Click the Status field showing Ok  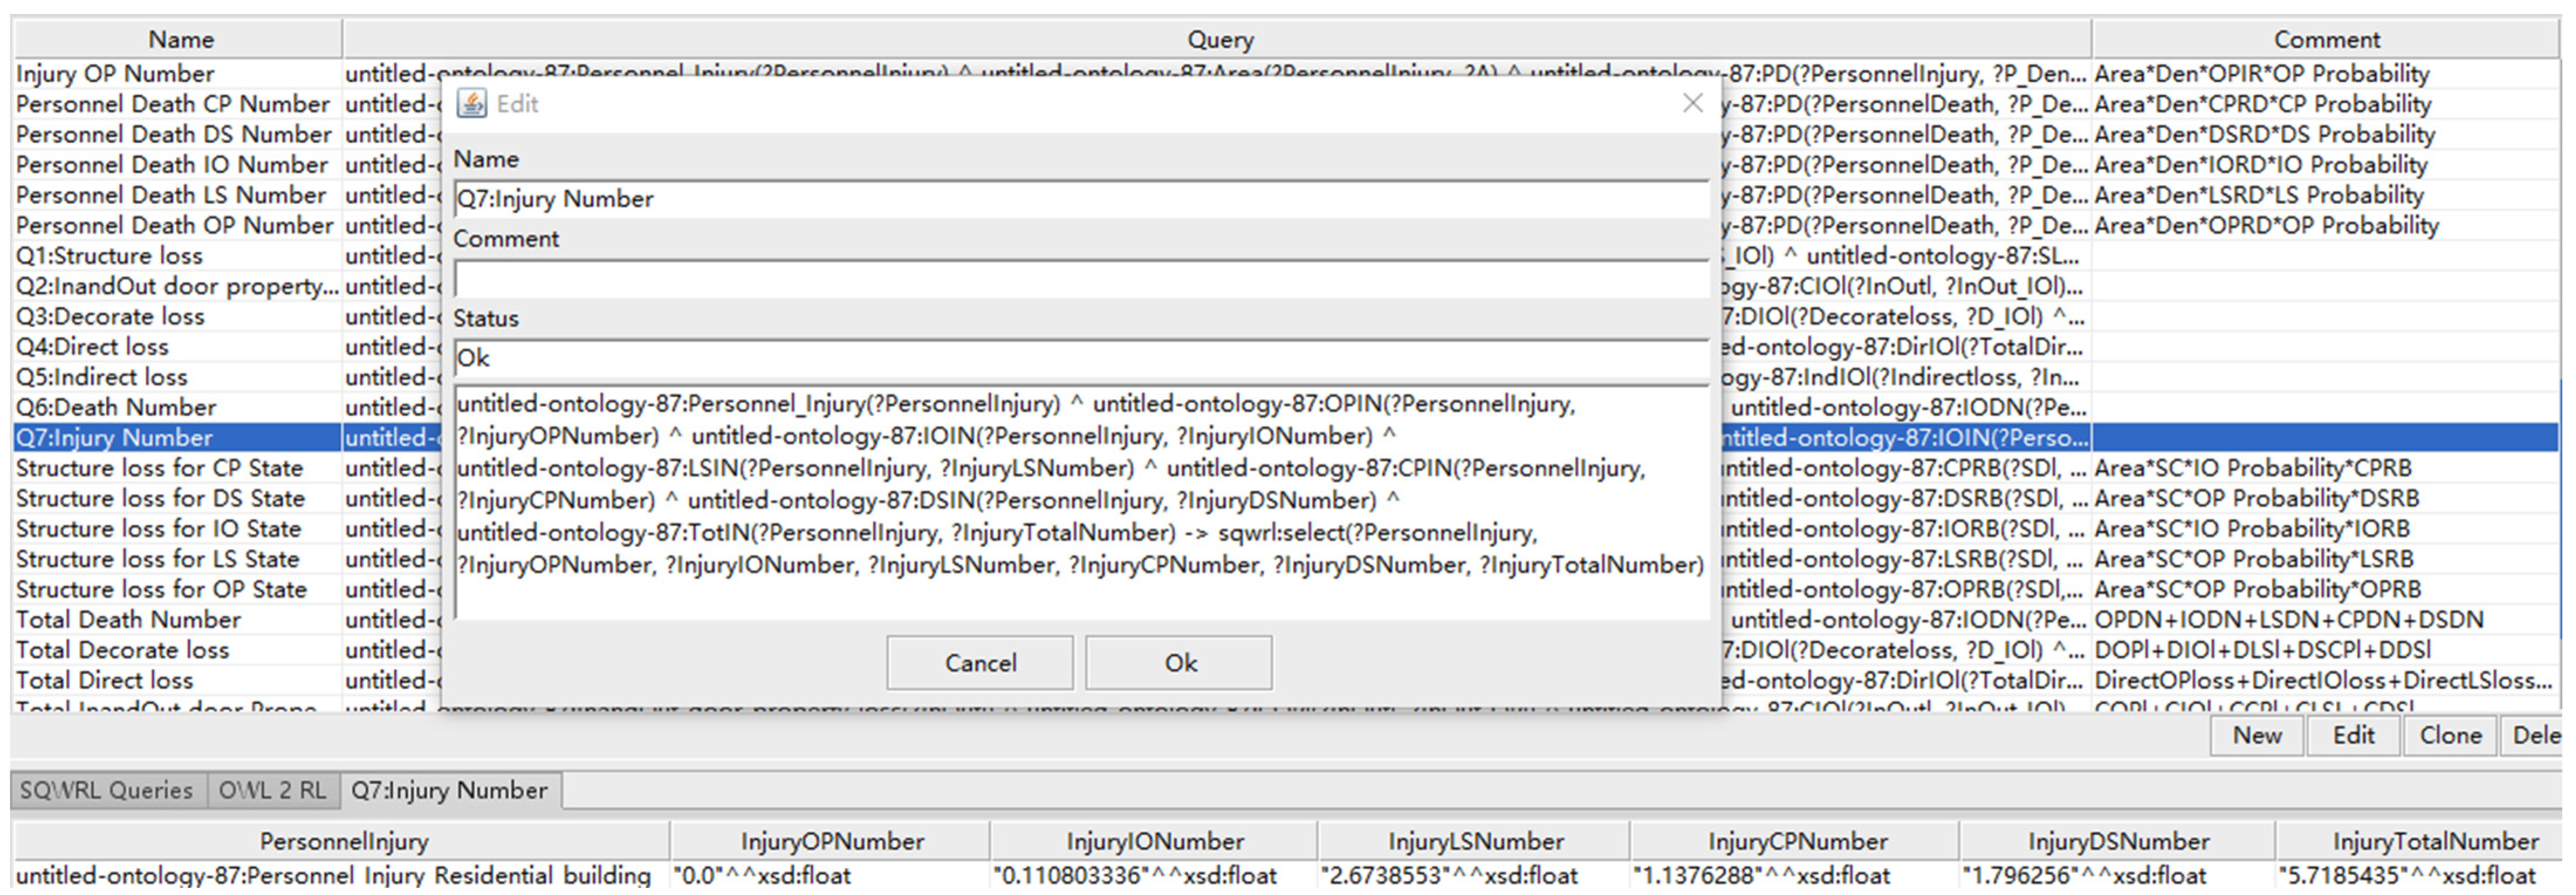click(x=1080, y=359)
